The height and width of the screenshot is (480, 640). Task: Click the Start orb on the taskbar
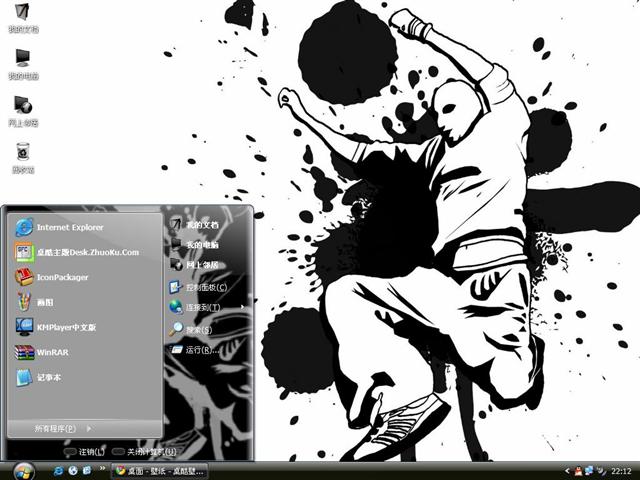tap(24, 471)
